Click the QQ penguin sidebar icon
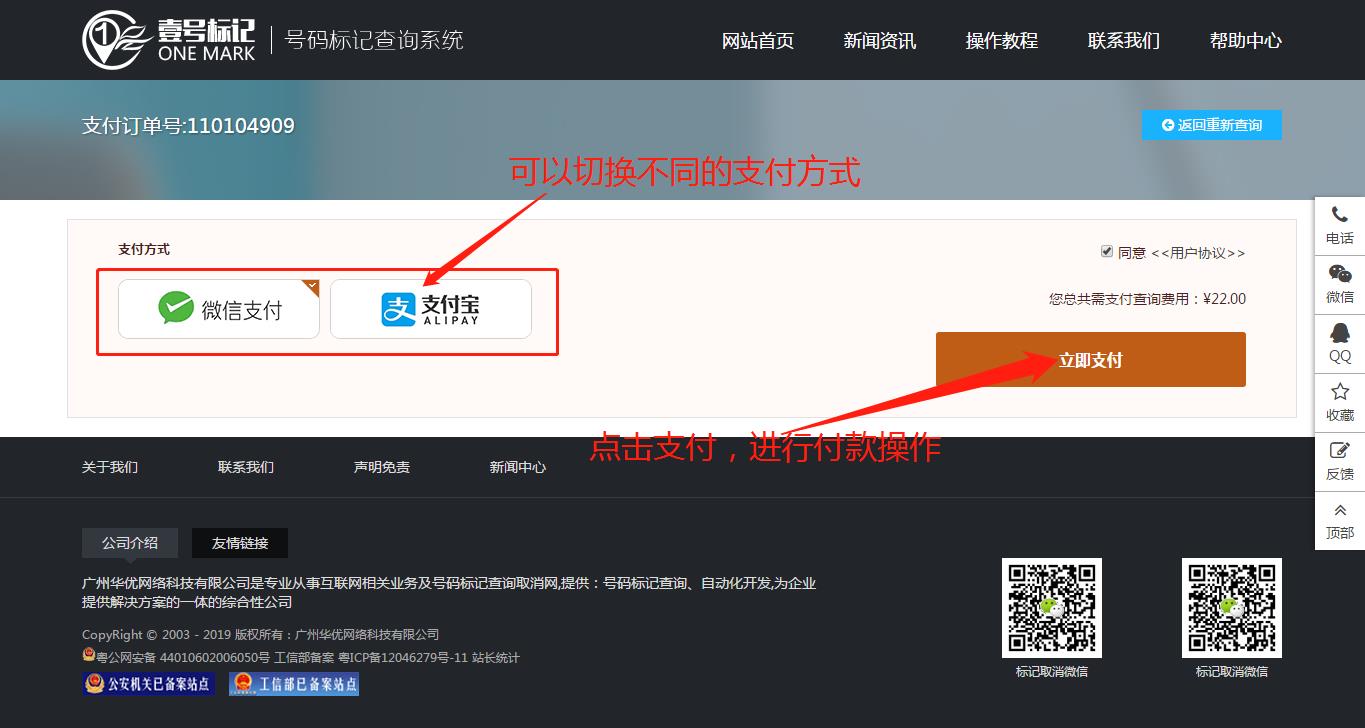1365x728 pixels. (1340, 343)
